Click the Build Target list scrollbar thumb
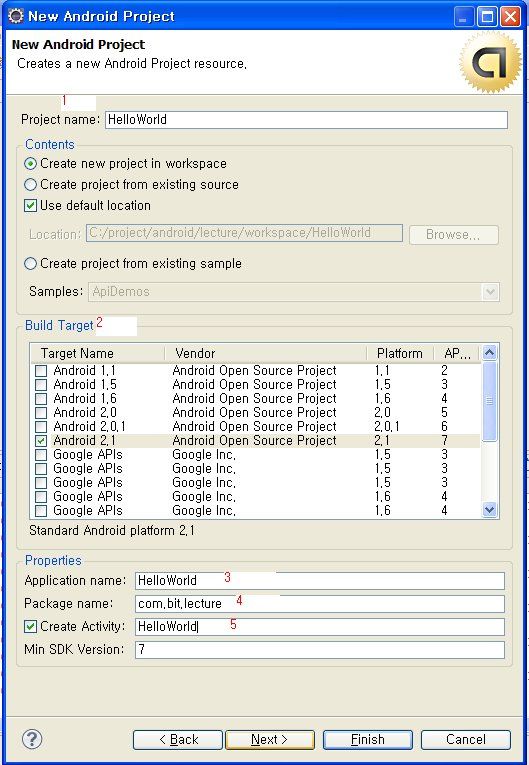The width and height of the screenshot is (529, 765). coord(489,401)
